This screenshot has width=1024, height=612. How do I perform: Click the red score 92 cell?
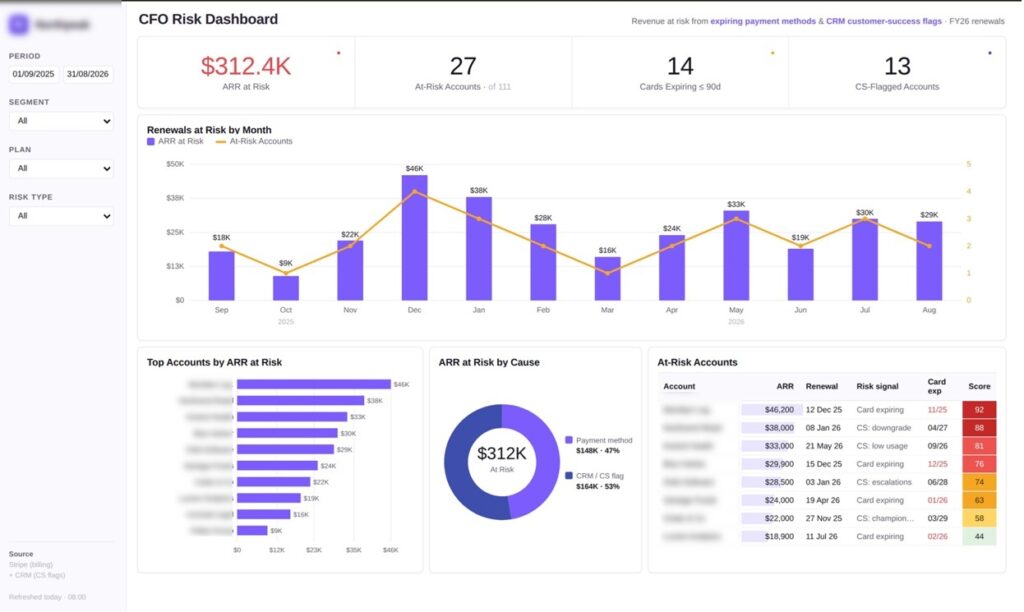coord(979,410)
